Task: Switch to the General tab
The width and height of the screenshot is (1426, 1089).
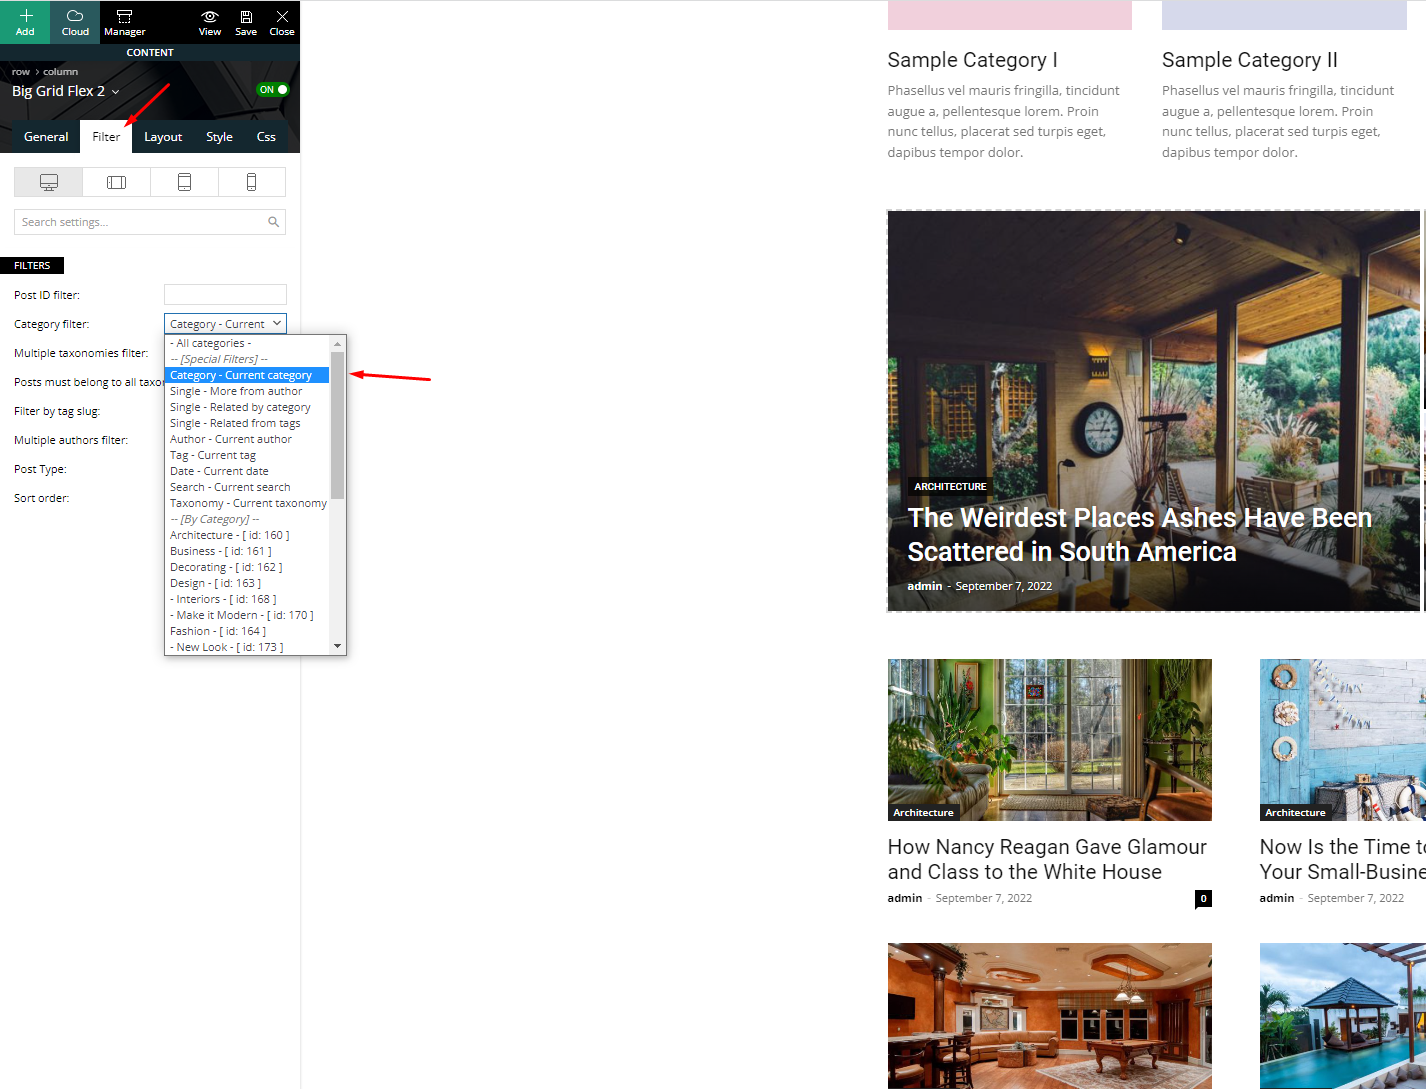Action: (x=46, y=137)
